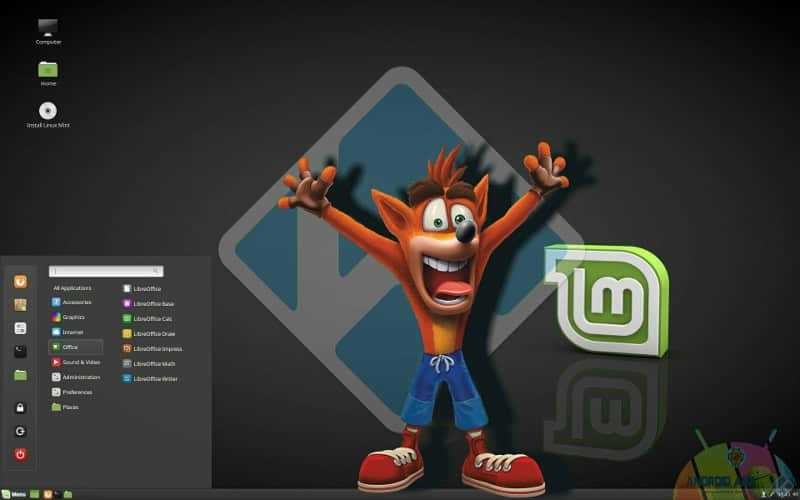Click inside the menu search field
The height and width of the screenshot is (500, 800).
[106, 271]
